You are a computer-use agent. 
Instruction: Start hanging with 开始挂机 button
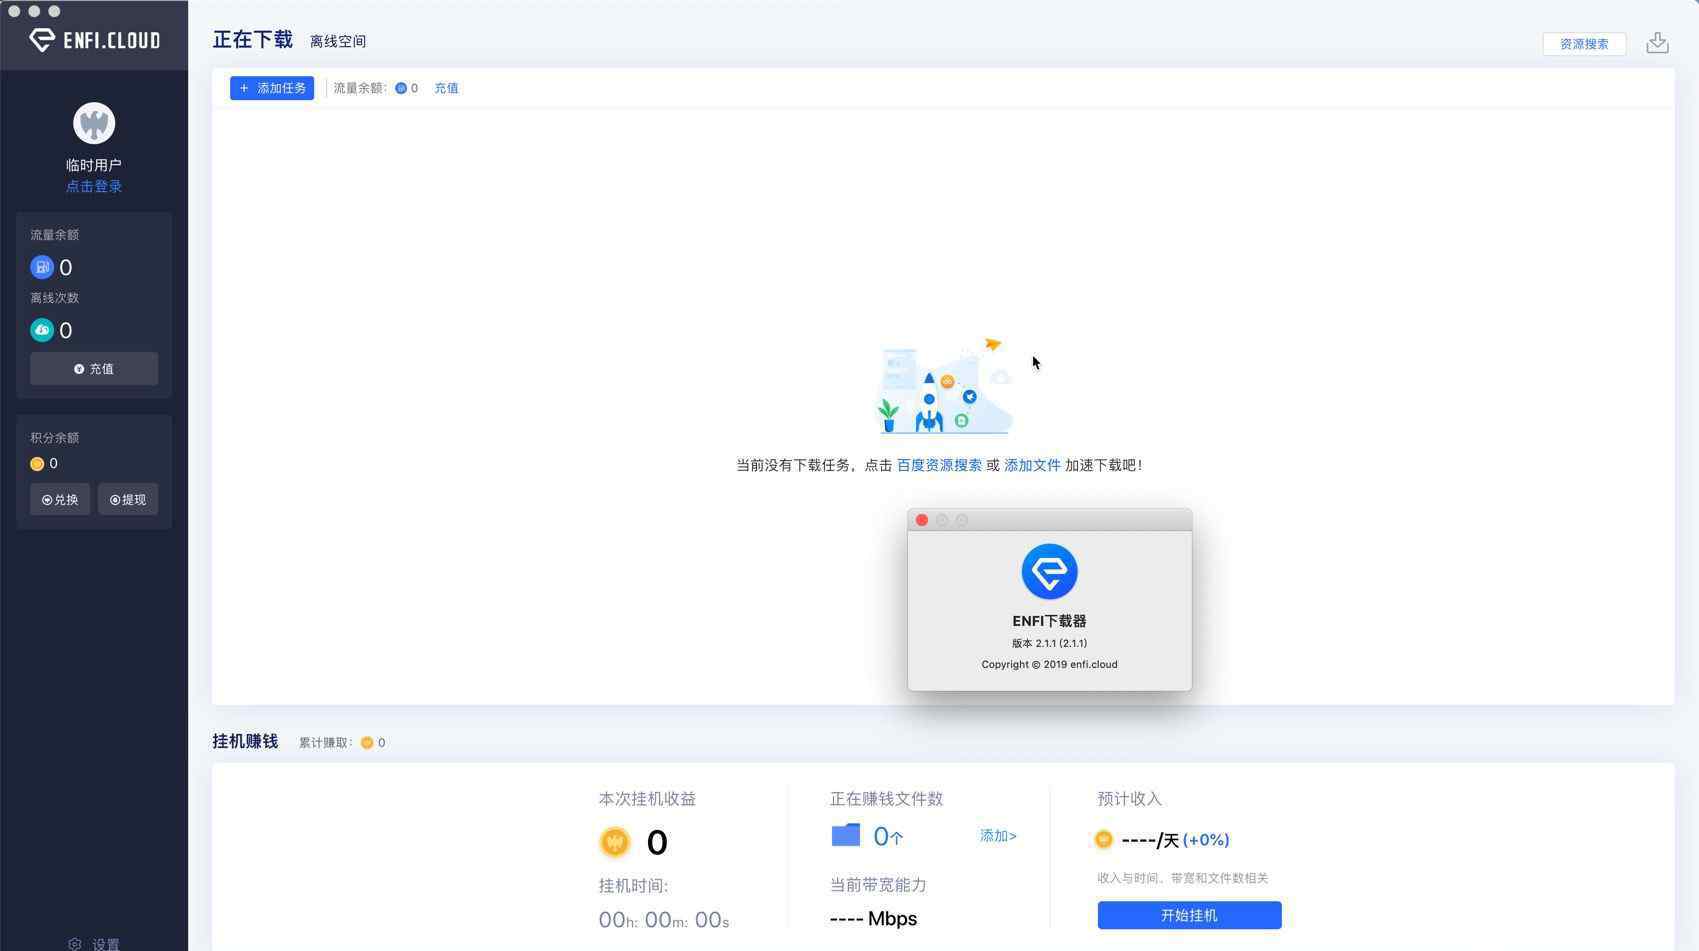click(x=1189, y=916)
